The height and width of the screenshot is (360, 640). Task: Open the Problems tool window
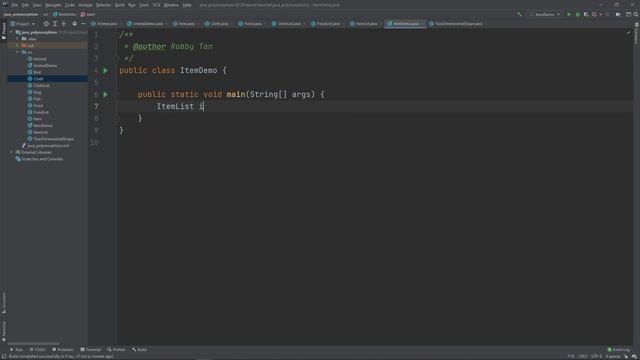pyautogui.click(x=62, y=349)
